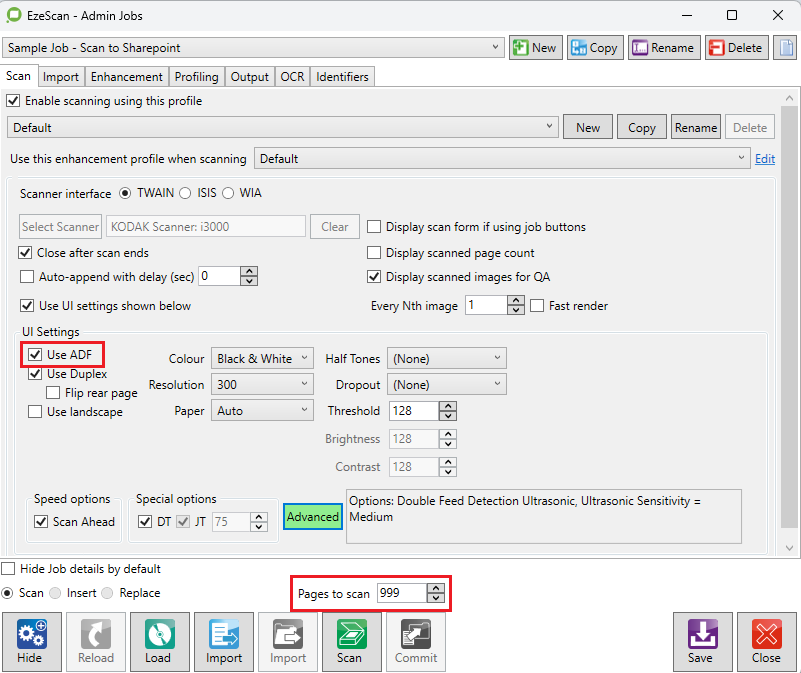Click the red Close icon button
The height and width of the screenshot is (673, 801).
(766, 641)
